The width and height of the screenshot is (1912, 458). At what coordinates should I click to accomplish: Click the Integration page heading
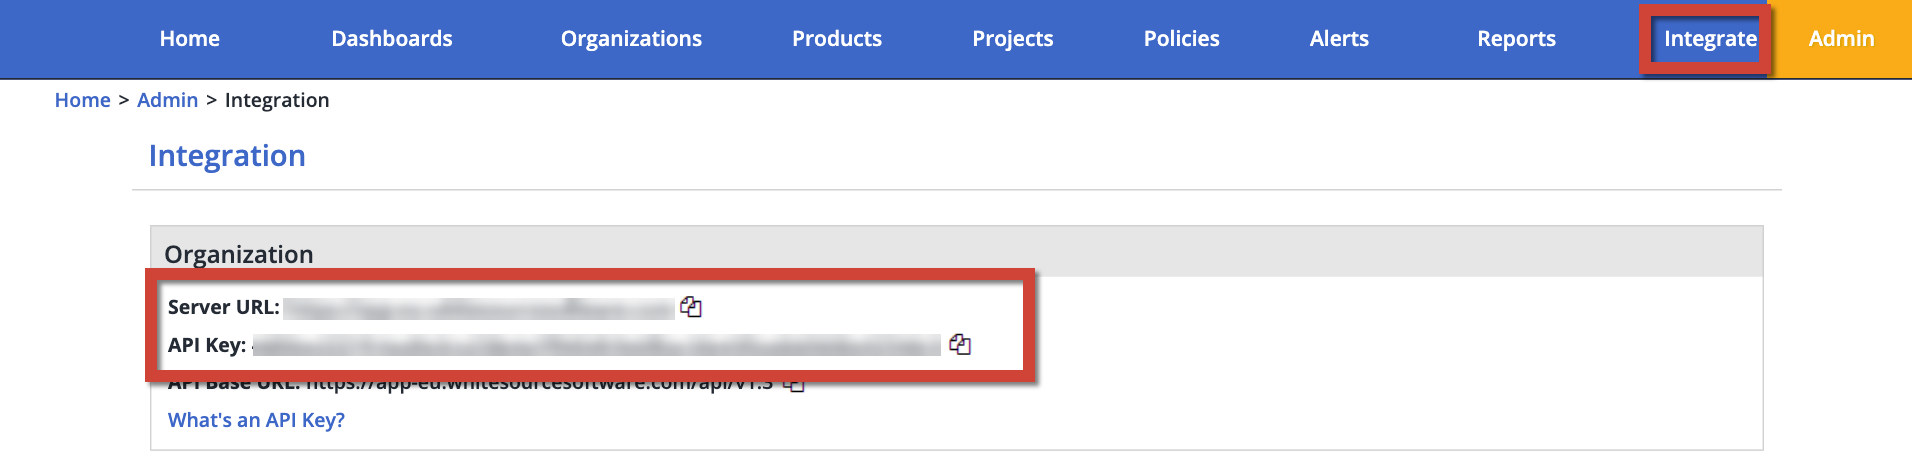pos(227,156)
